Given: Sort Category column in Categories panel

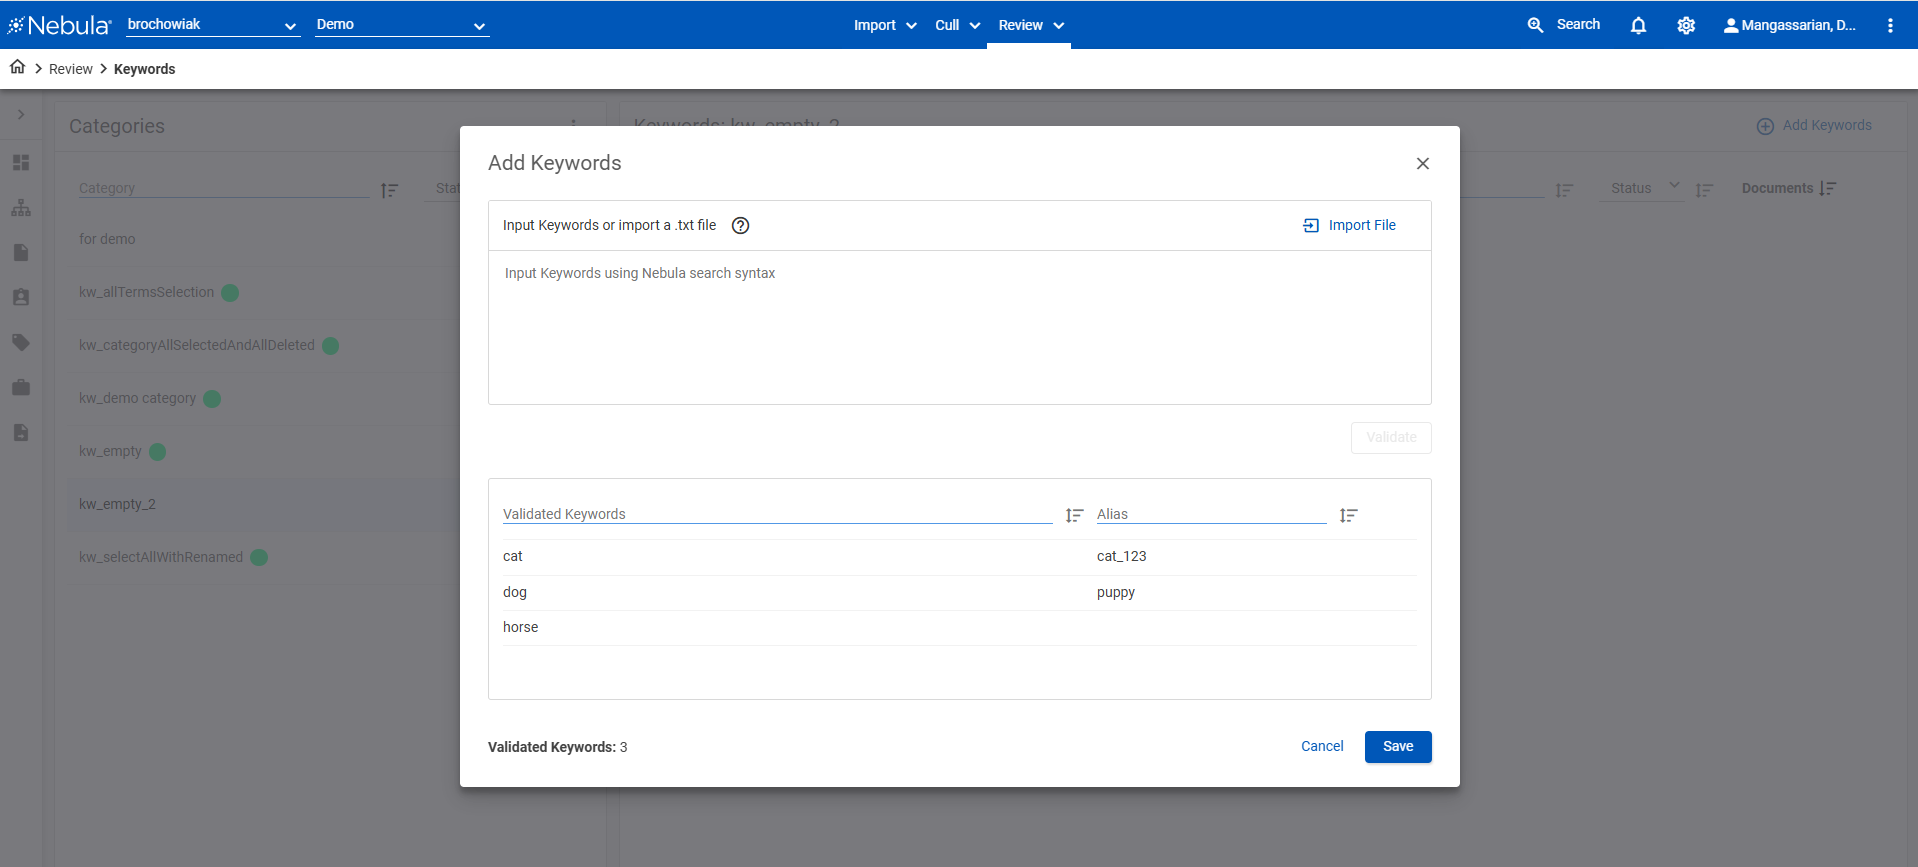Looking at the screenshot, I should coord(390,190).
